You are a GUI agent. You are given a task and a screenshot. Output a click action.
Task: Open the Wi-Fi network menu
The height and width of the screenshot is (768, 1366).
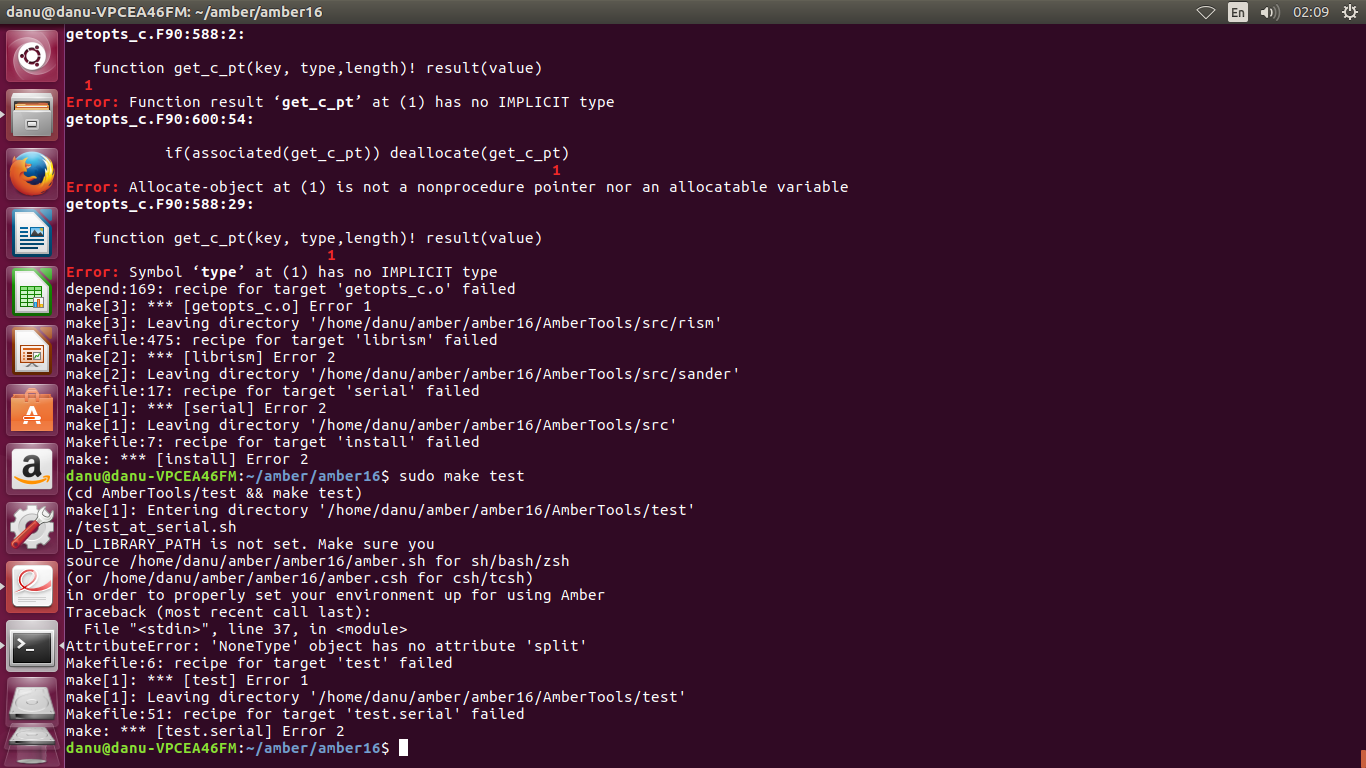(x=1206, y=12)
